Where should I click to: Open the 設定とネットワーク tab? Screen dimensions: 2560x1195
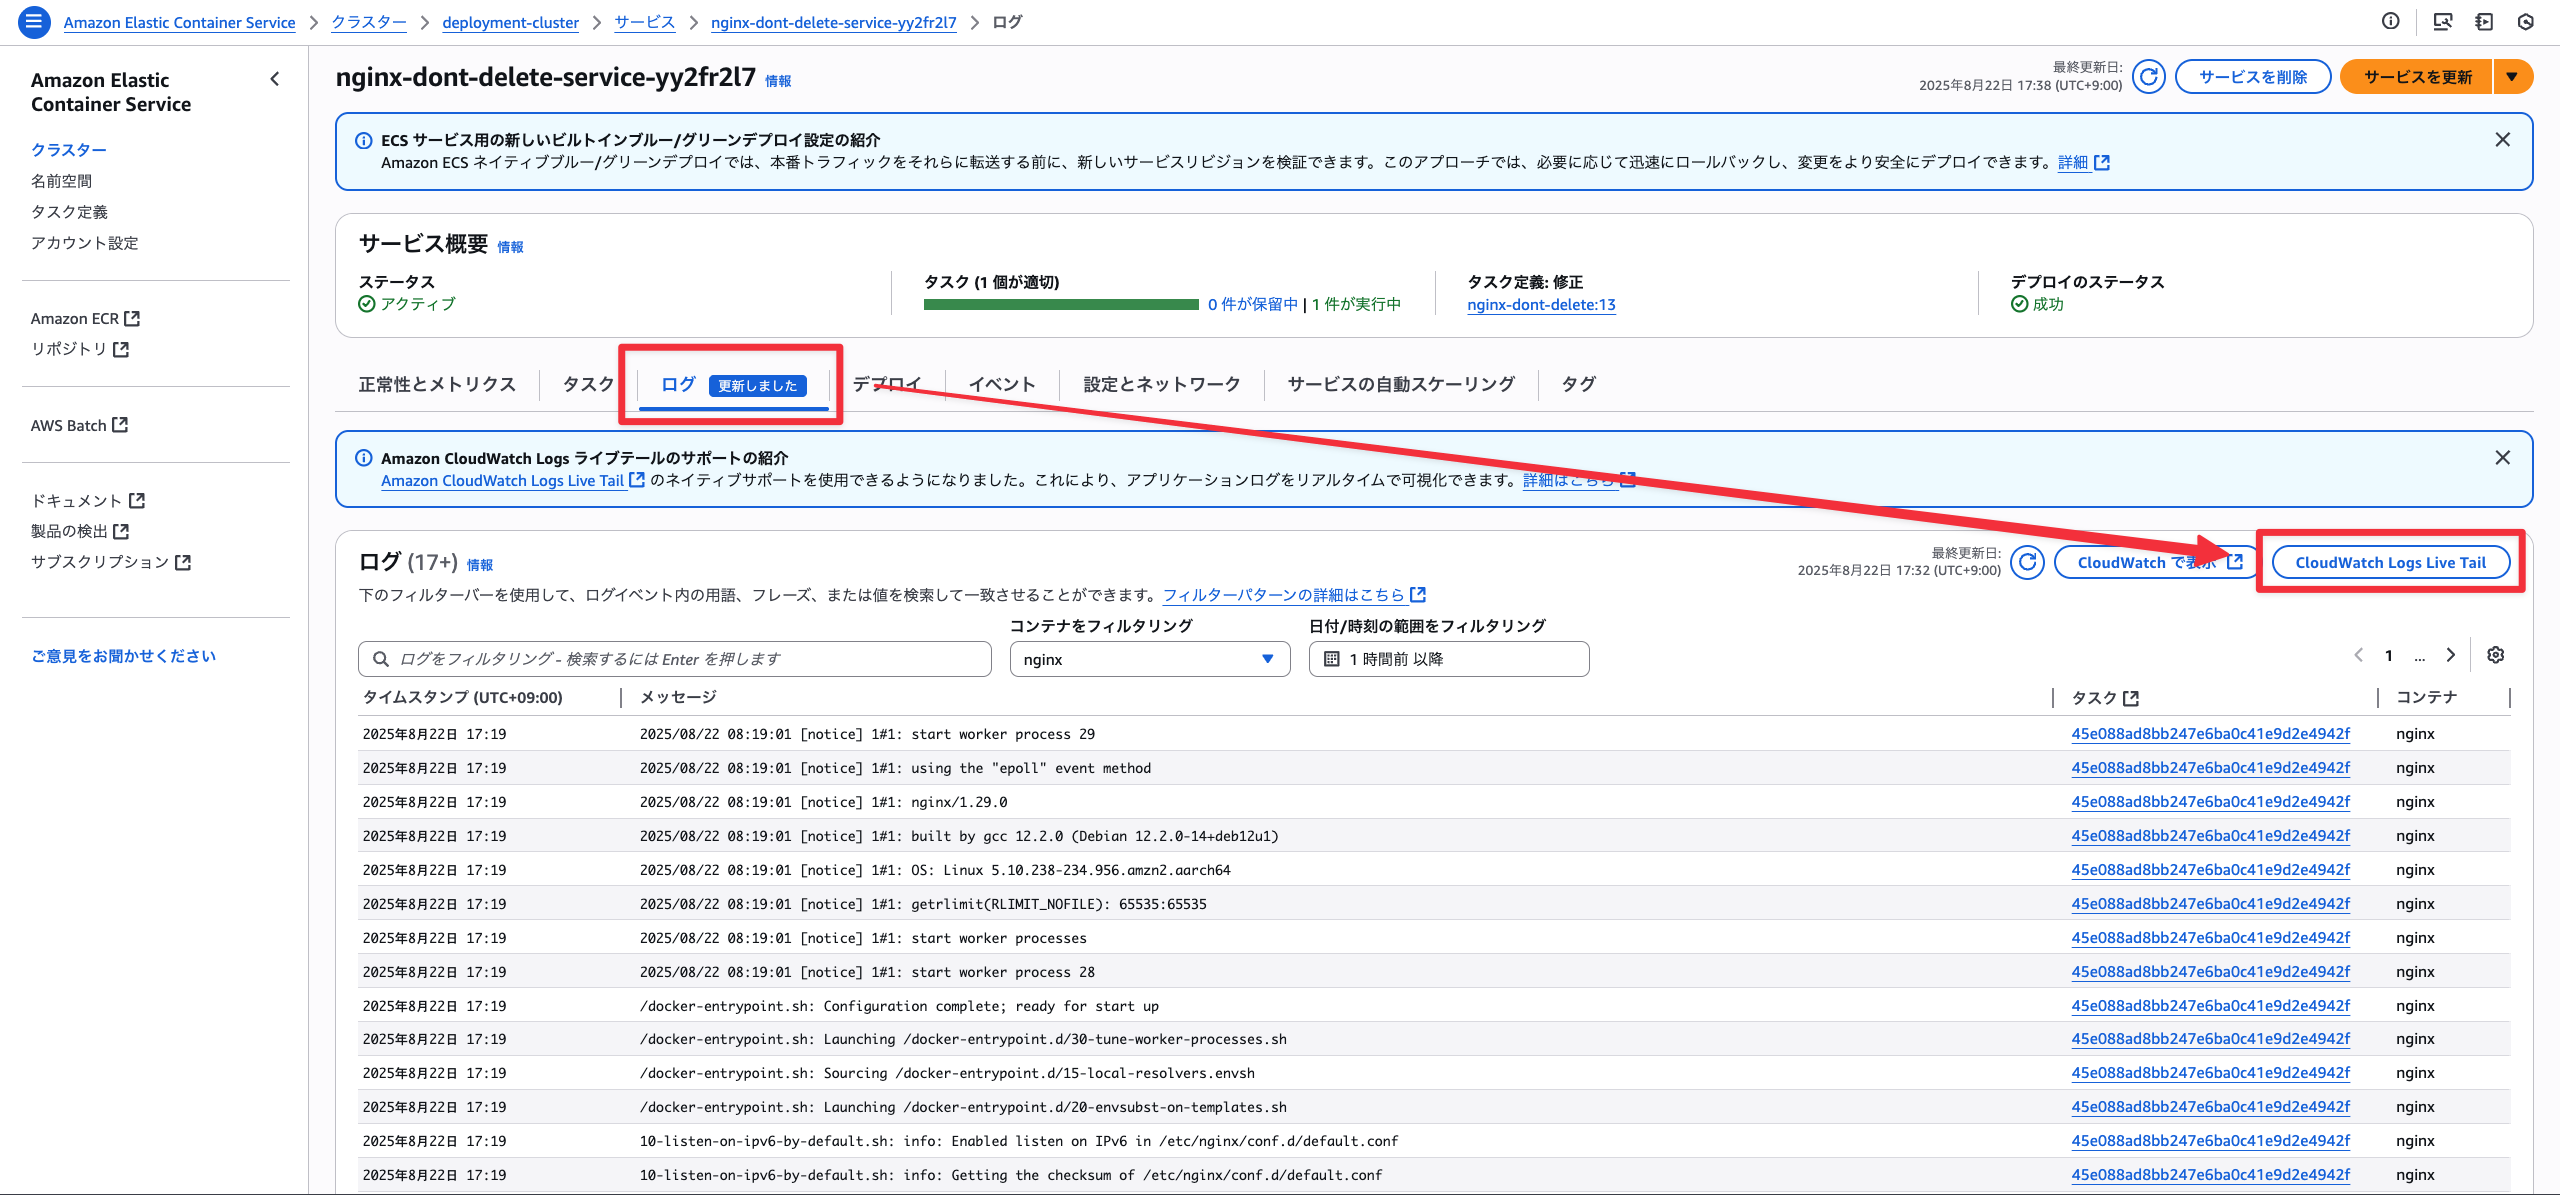[1162, 384]
